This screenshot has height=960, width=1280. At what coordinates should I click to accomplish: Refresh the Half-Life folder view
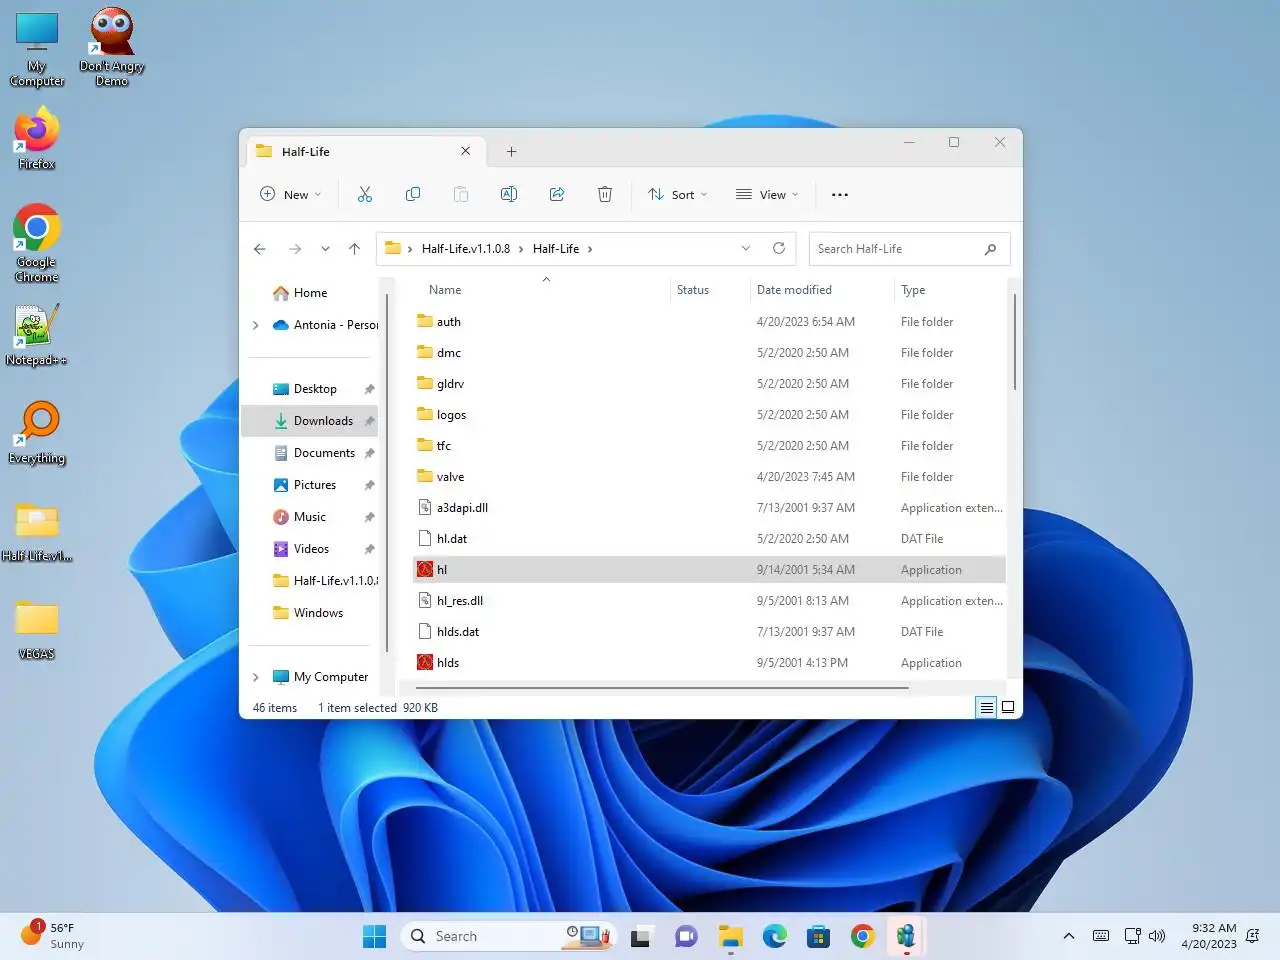click(x=779, y=248)
